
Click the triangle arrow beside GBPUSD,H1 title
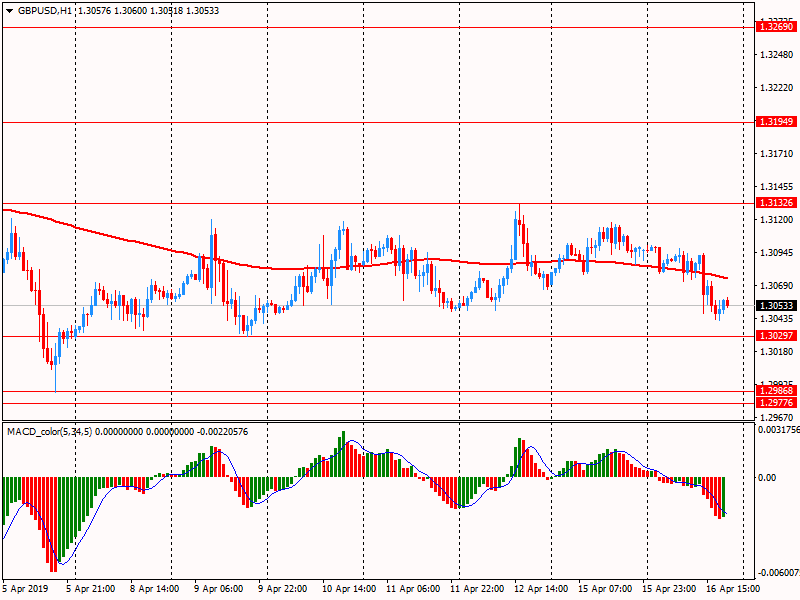coord(9,10)
